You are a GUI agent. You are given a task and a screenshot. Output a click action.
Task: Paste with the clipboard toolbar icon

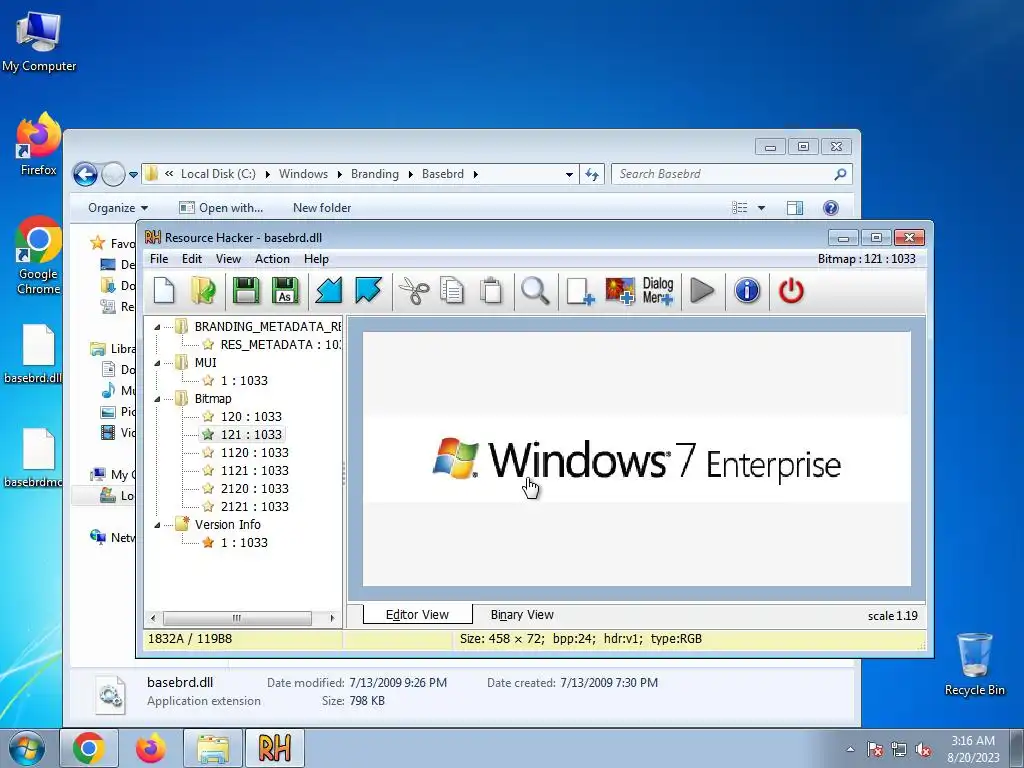pos(491,290)
